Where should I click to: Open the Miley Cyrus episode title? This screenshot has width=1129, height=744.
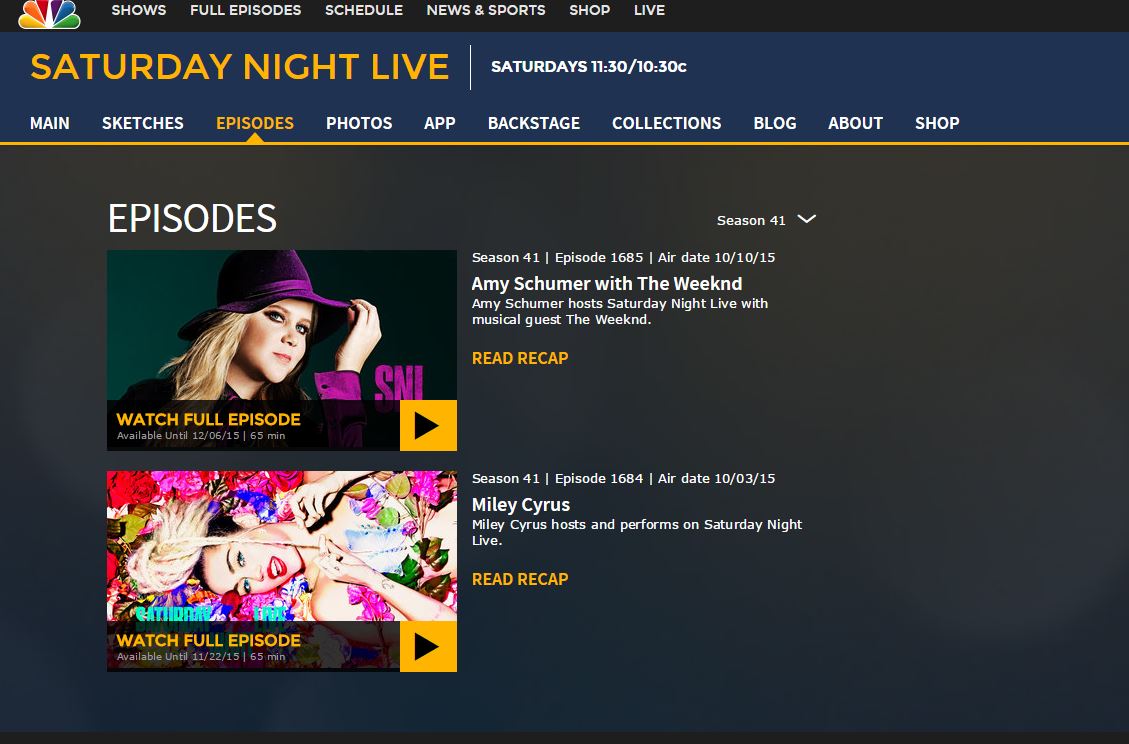[x=521, y=504]
